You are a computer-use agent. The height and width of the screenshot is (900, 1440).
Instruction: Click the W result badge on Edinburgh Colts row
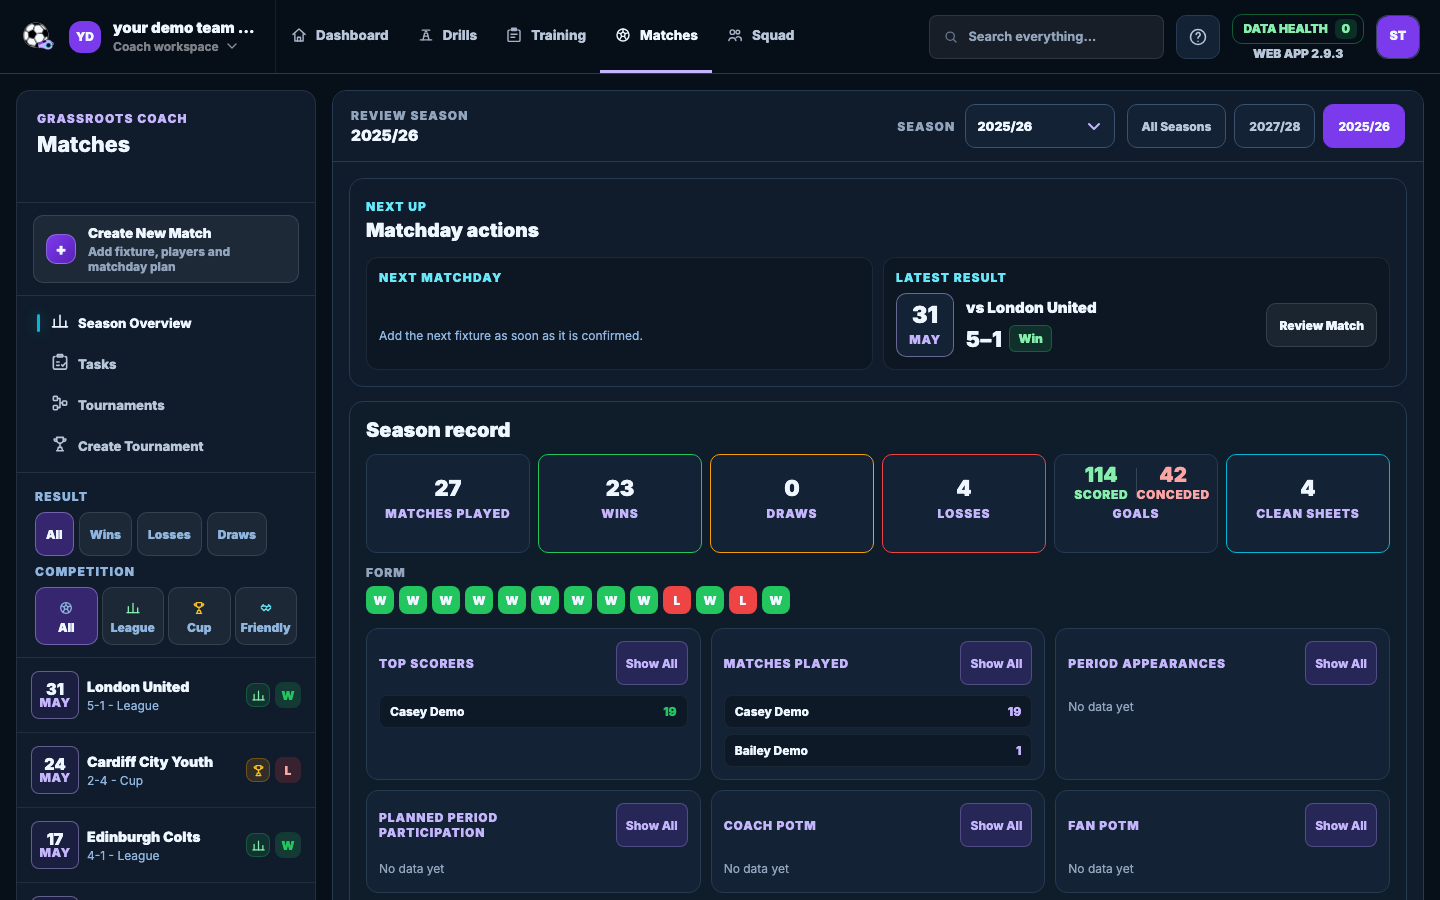coord(288,845)
